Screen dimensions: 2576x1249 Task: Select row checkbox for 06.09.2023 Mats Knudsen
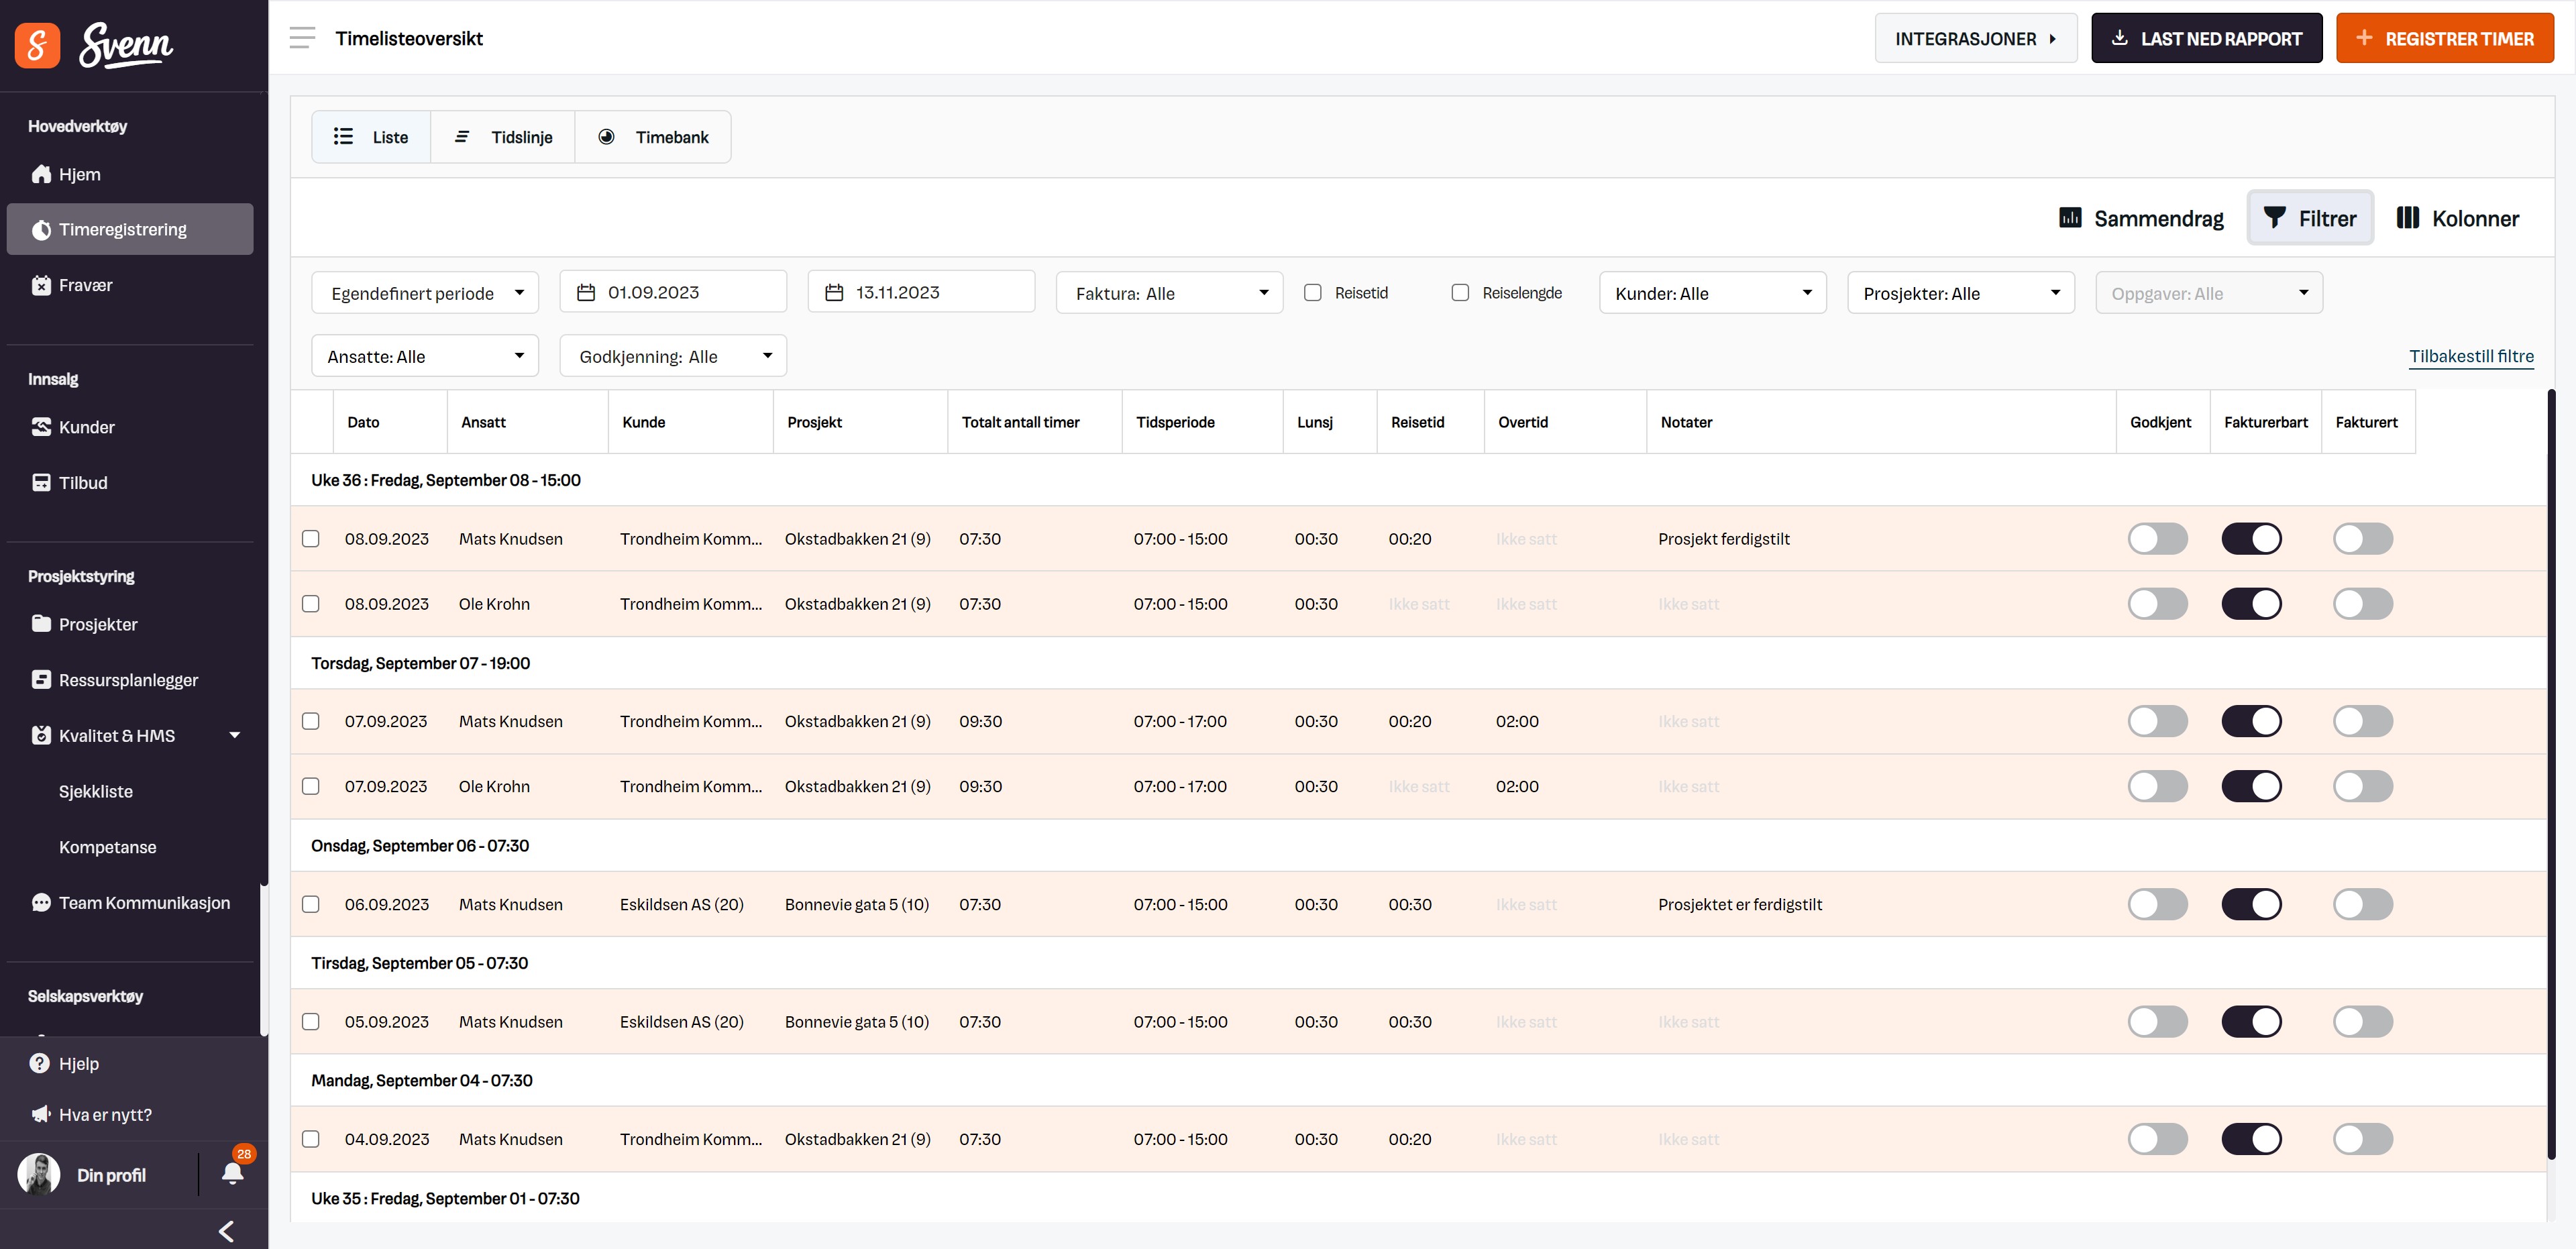(x=311, y=904)
